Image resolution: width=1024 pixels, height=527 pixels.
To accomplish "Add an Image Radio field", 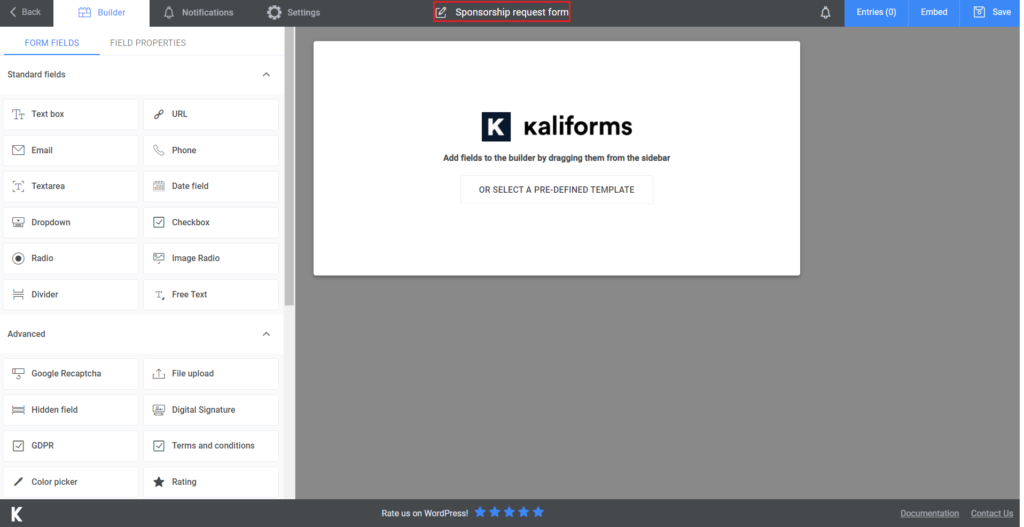I will [x=211, y=259].
